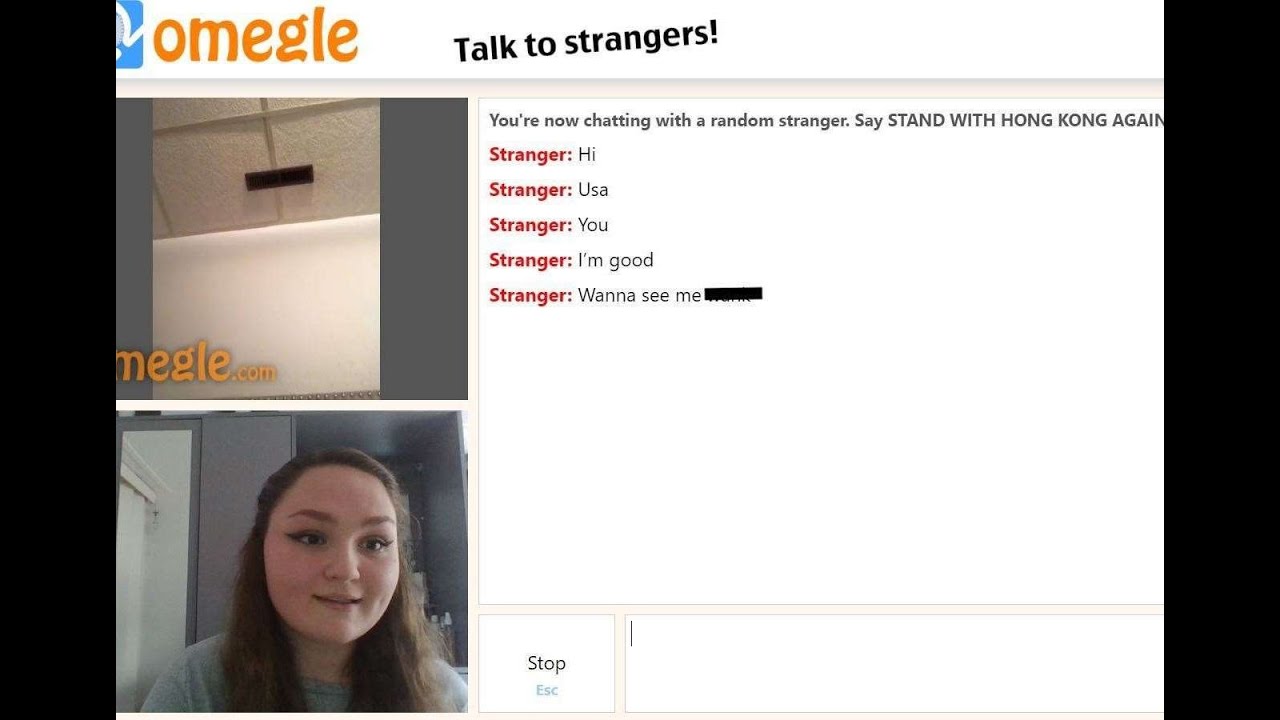
Task: End the conversation with the Stop button
Action: click(547, 664)
